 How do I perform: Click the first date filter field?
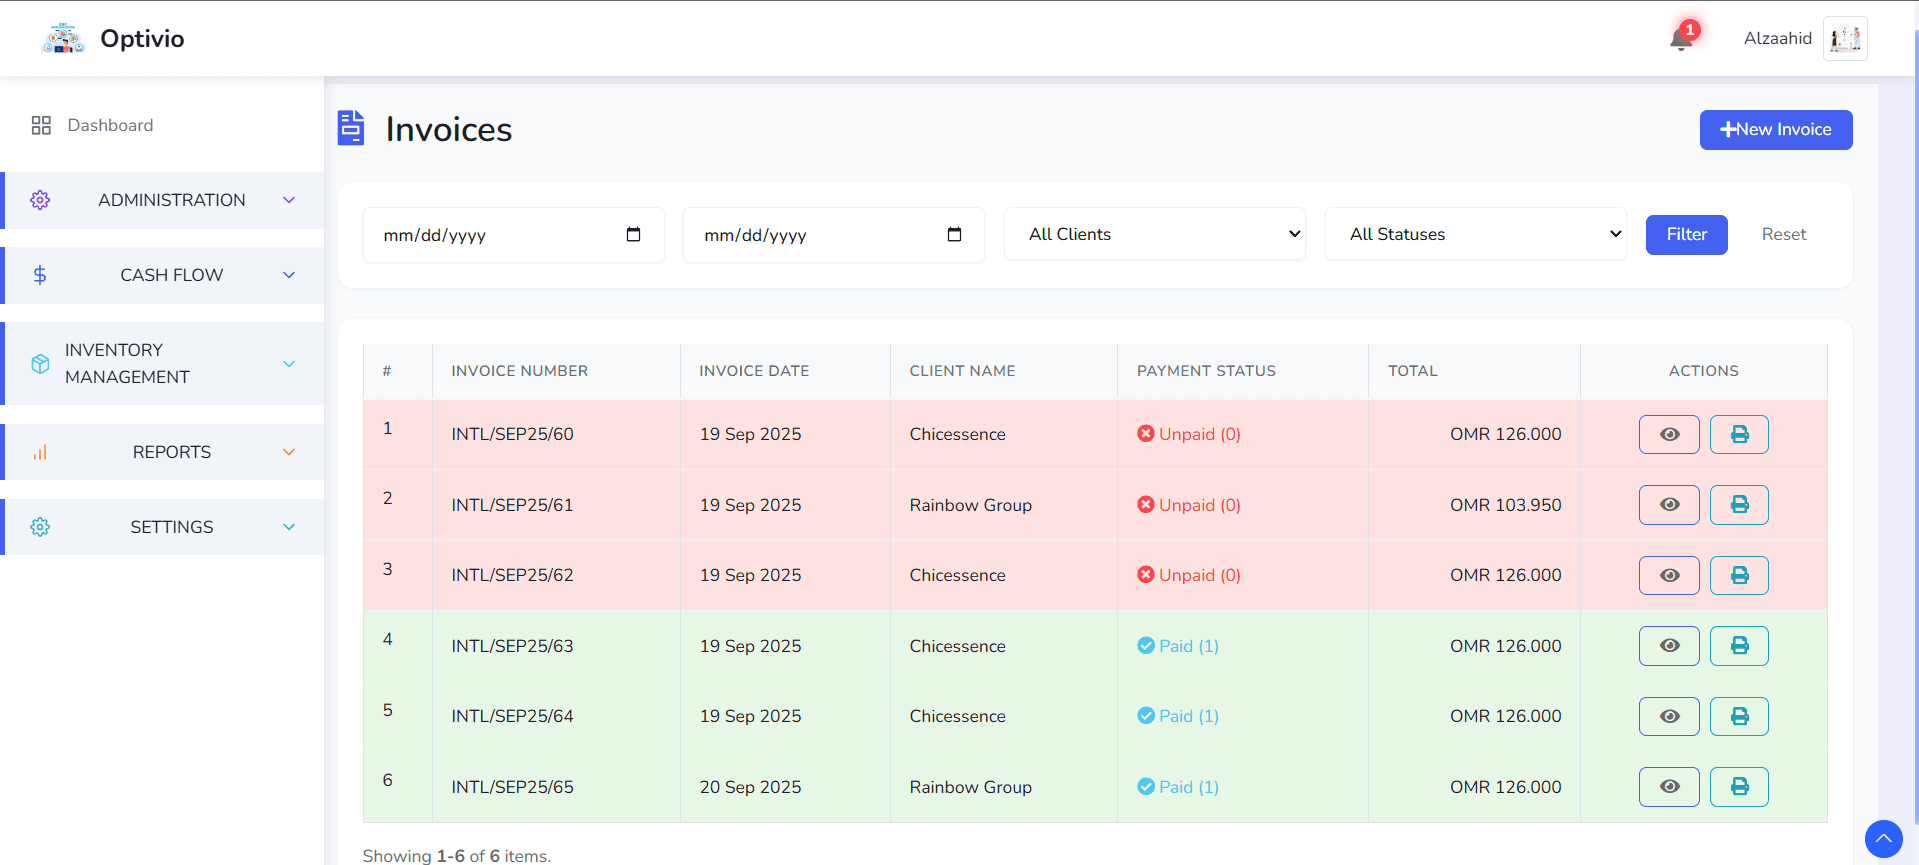pyautogui.click(x=514, y=235)
